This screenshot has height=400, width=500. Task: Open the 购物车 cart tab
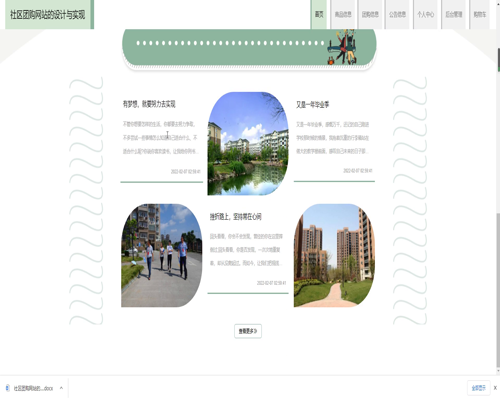480,14
